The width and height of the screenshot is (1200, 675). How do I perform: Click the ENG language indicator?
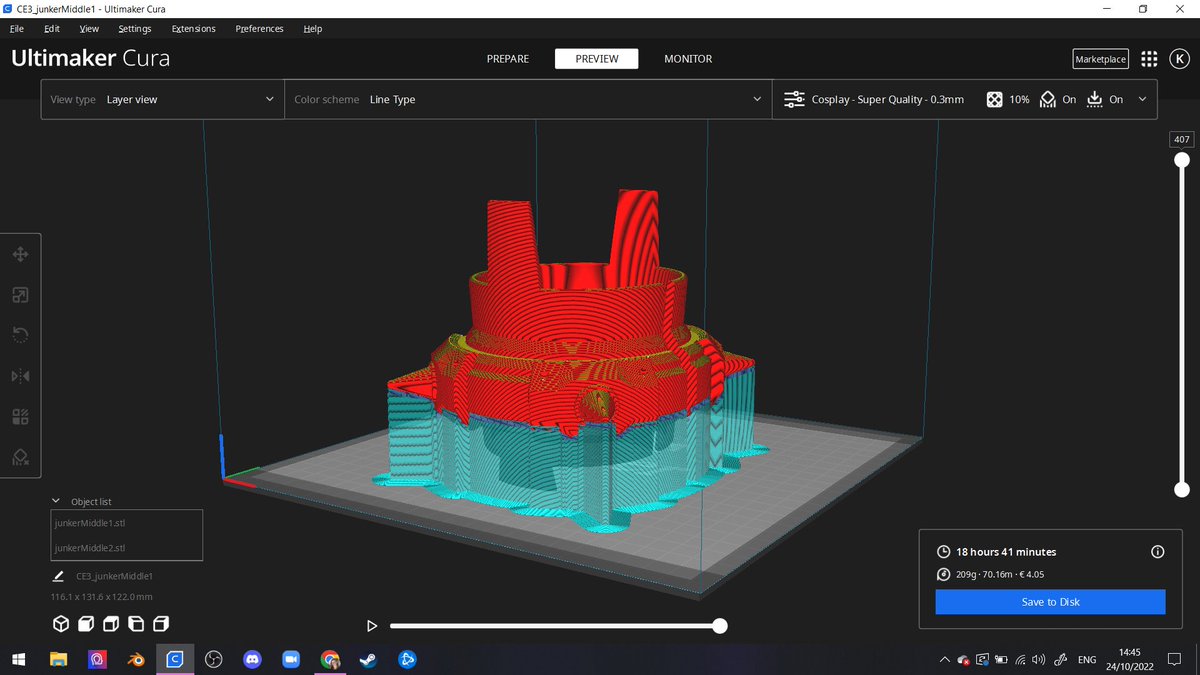[1086, 660]
